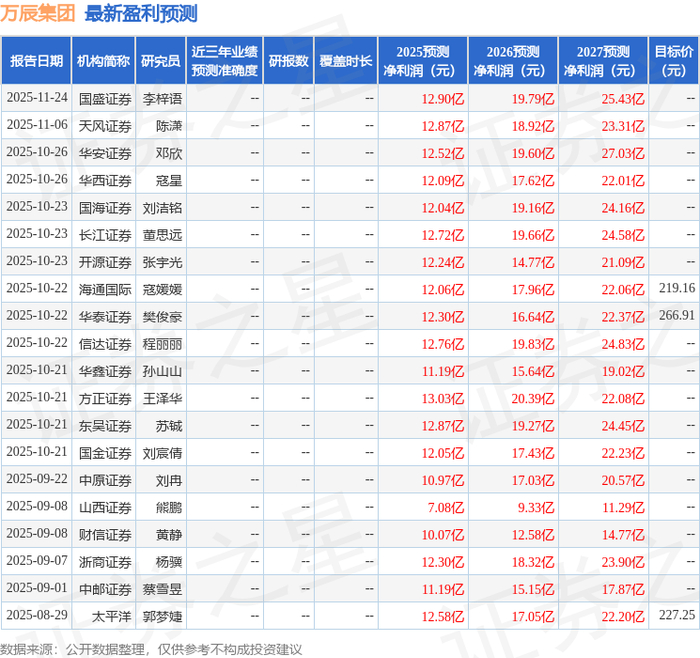700x658 pixels.
Task: Click the 方正证券 institution cell
Action: (x=105, y=398)
